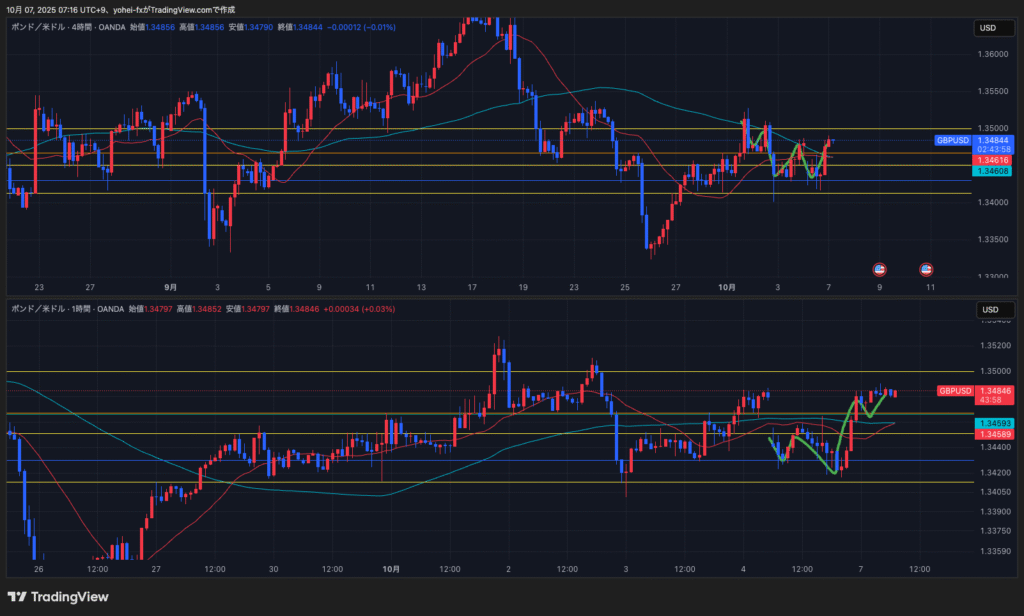Click the teal 1.34608 moving average price label
1024x616 pixels.
994,171
